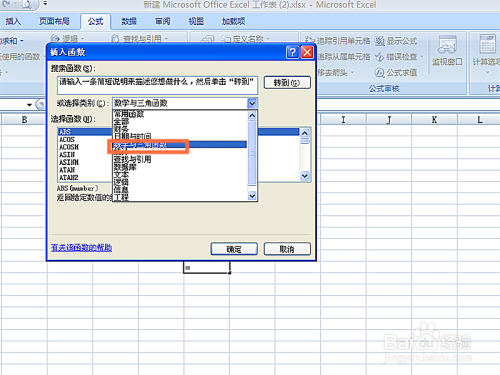Viewport: 500px width, 375px height.
Task: Select column K header
Action: click(434, 119)
